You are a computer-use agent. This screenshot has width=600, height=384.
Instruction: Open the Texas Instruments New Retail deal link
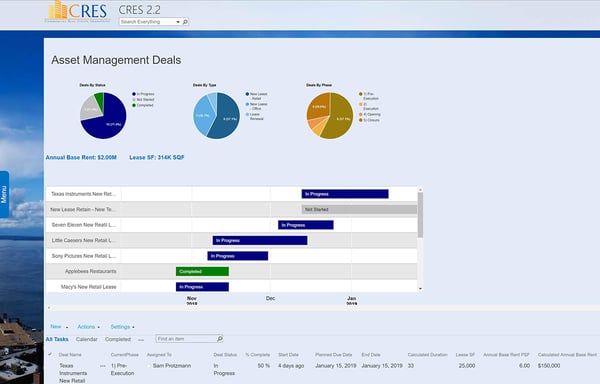click(x=73, y=373)
